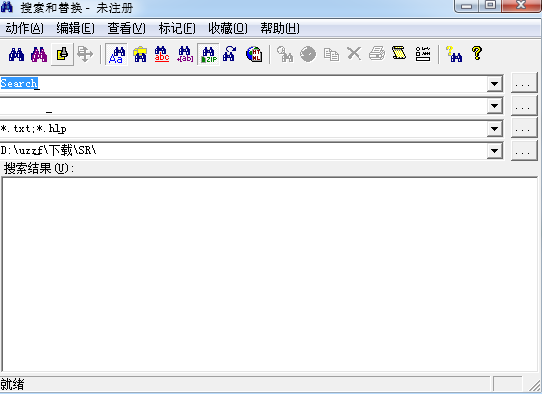Click the D:\uzzf\下载\SR\ path field
542x394 pixels.
pos(243,151)
